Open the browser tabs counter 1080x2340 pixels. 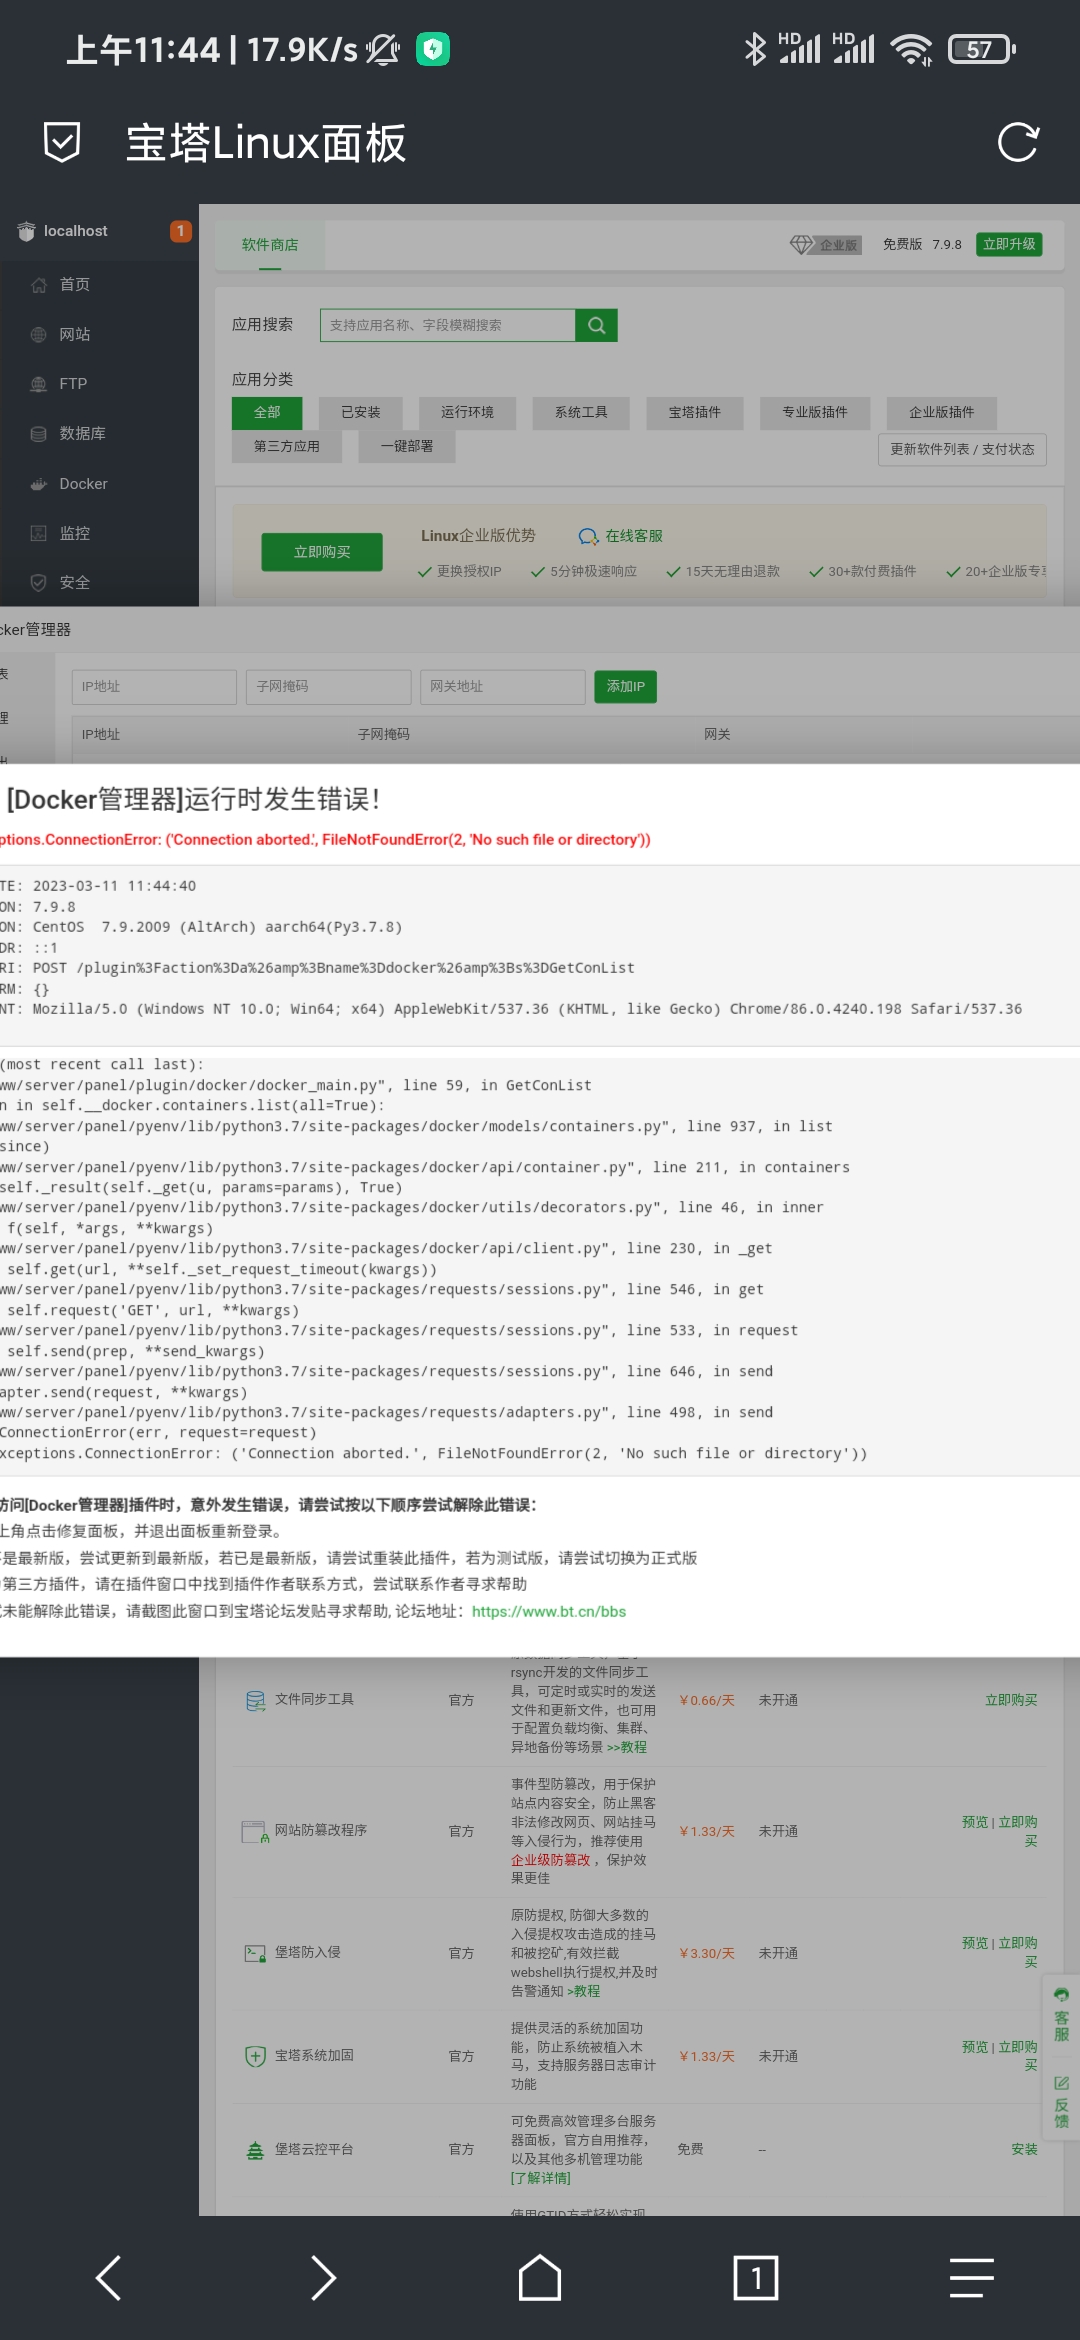pyautogui.click(x=756, y=2278)
